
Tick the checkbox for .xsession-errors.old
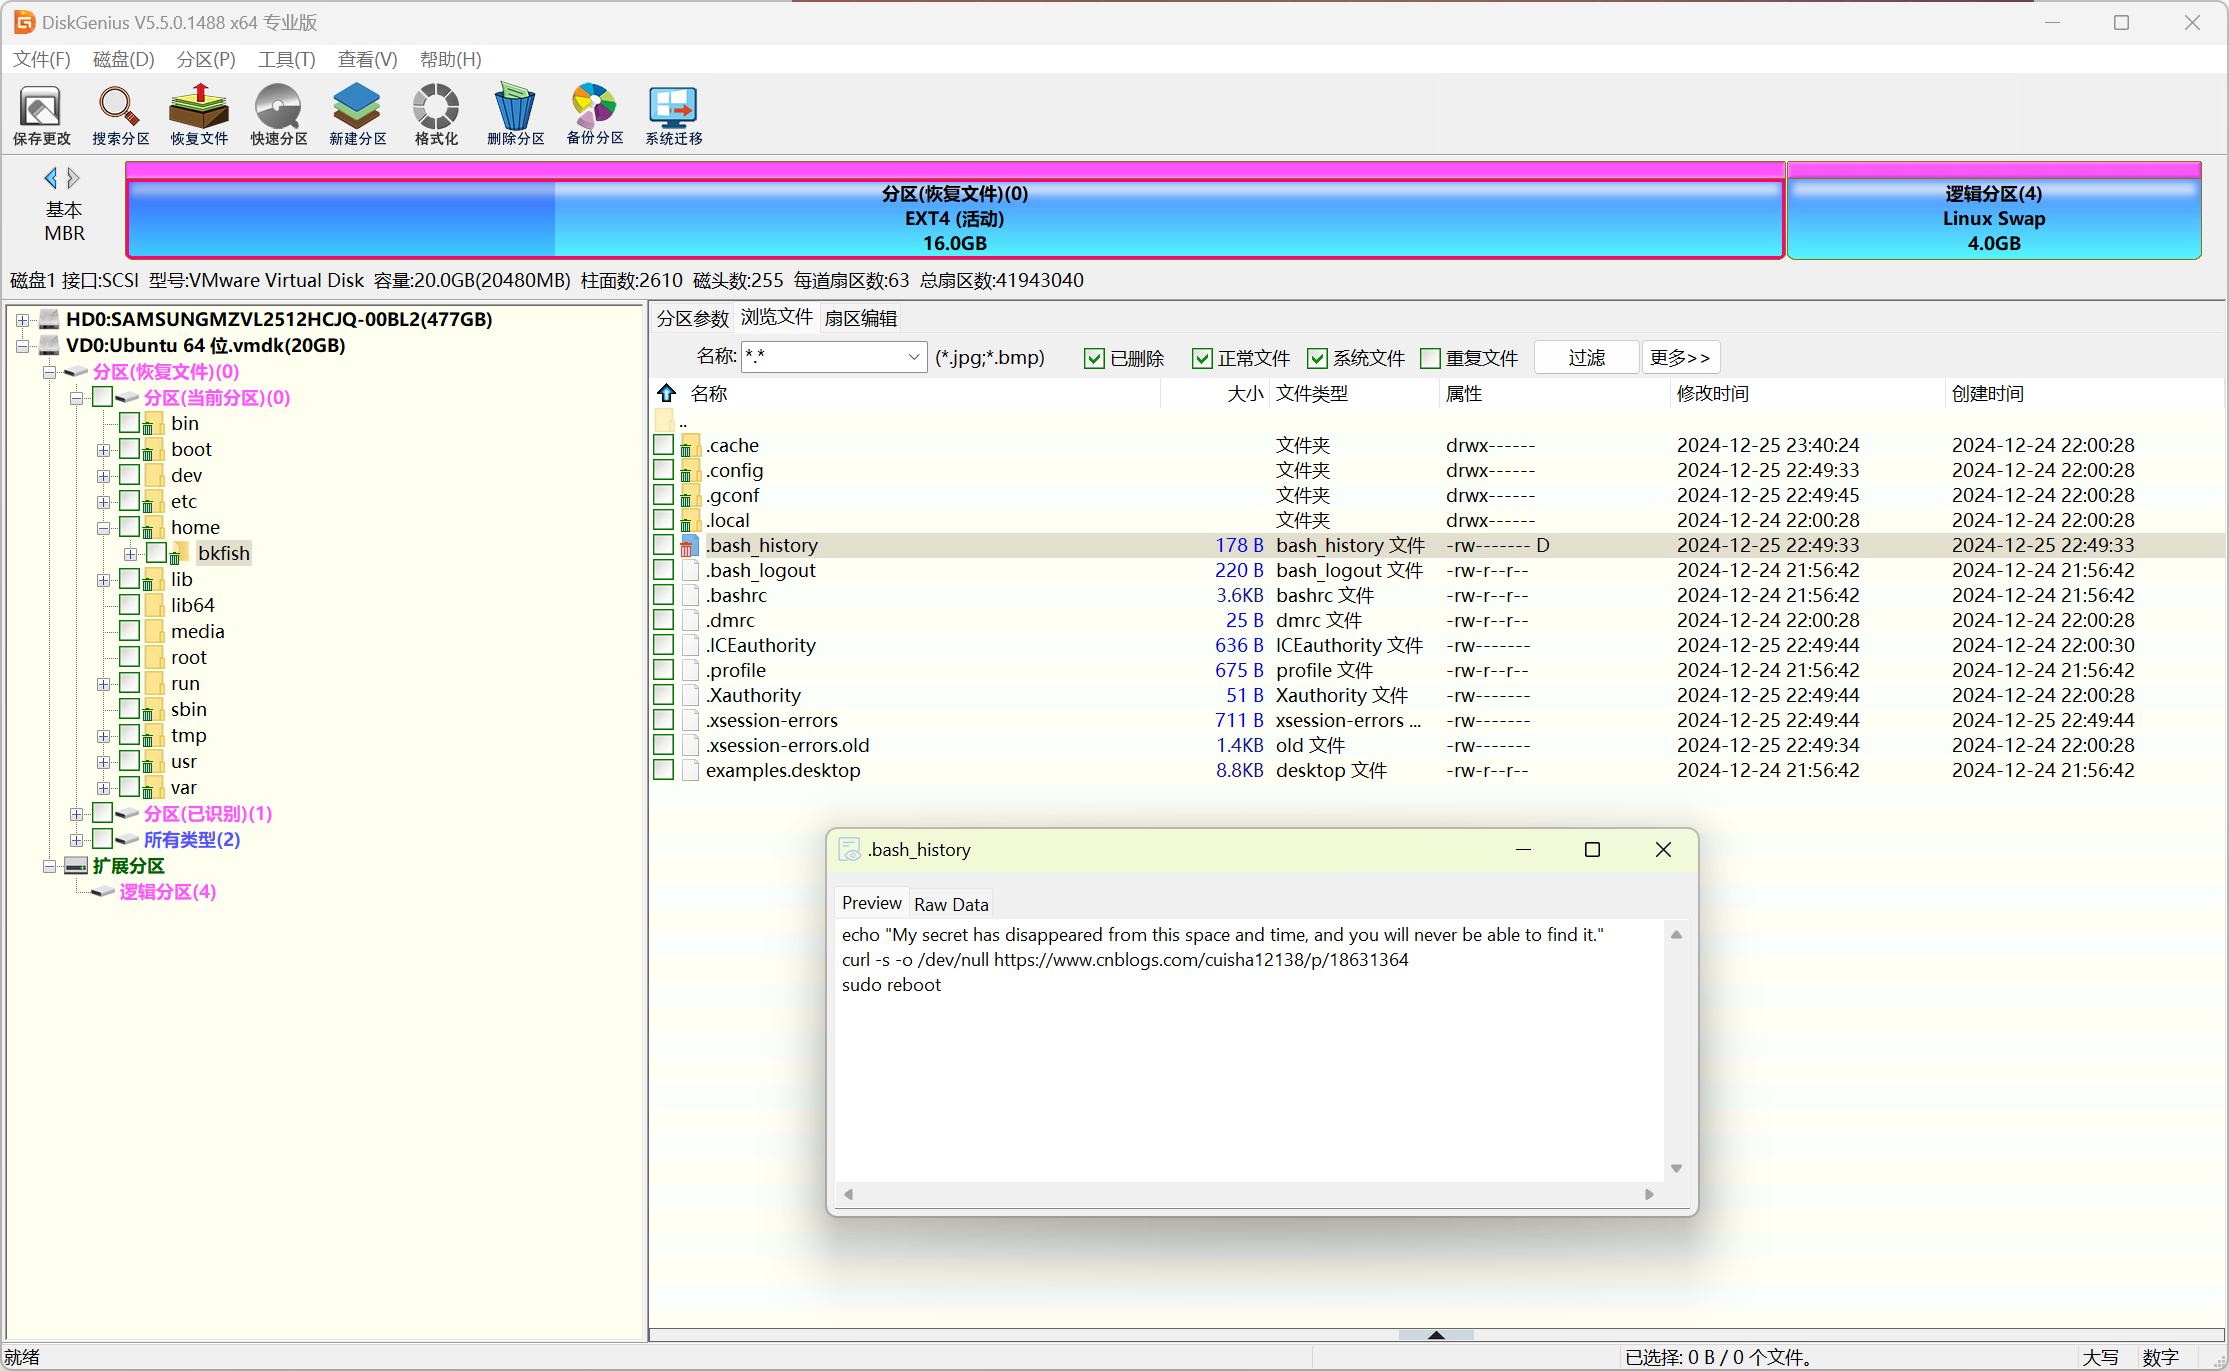tap(663, 745)
